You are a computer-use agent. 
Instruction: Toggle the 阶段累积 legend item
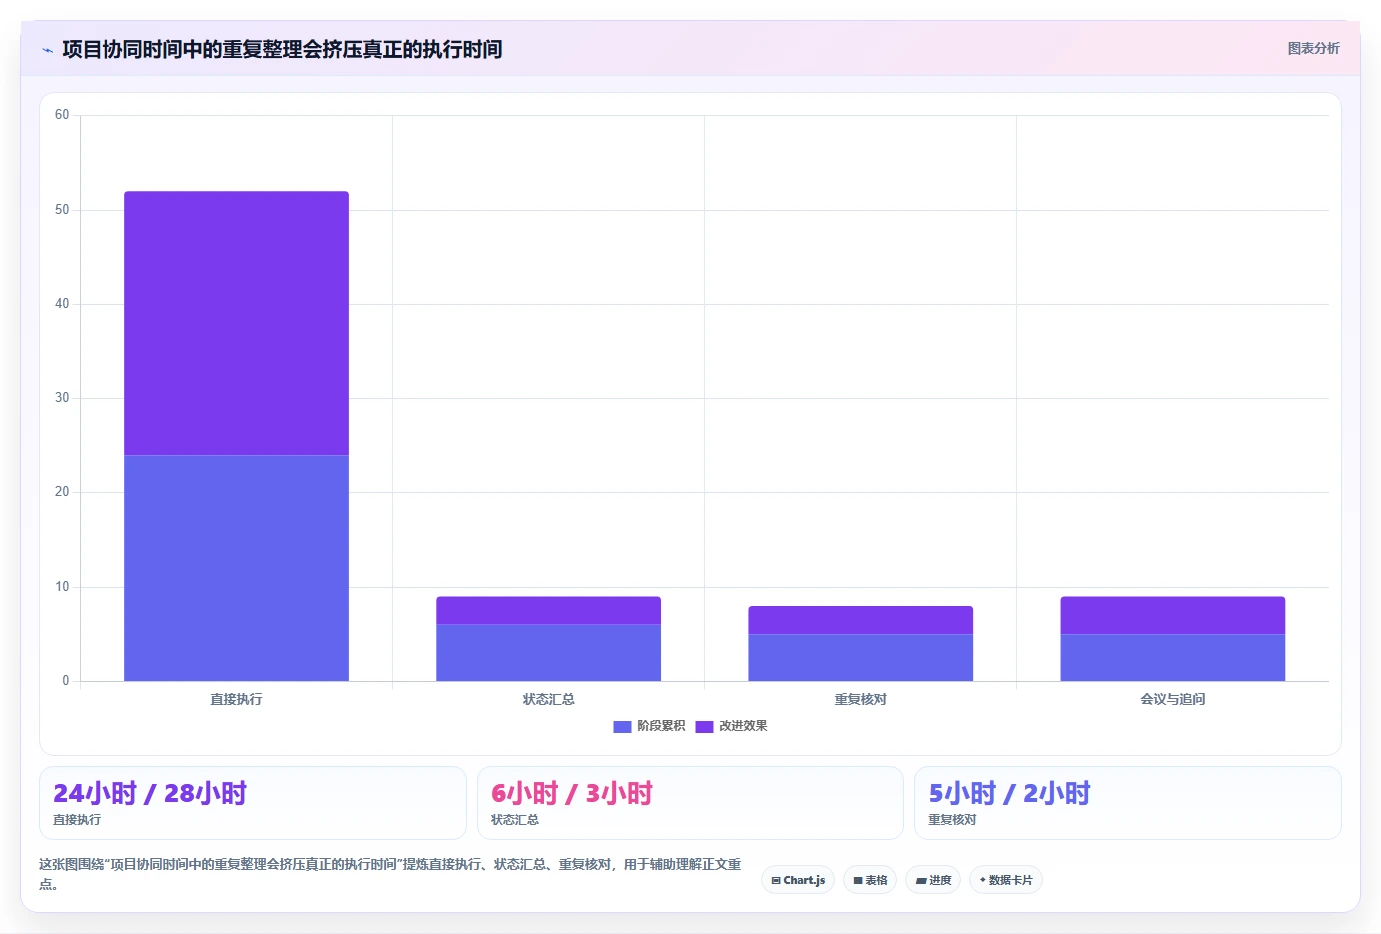(x=649, y=726)
